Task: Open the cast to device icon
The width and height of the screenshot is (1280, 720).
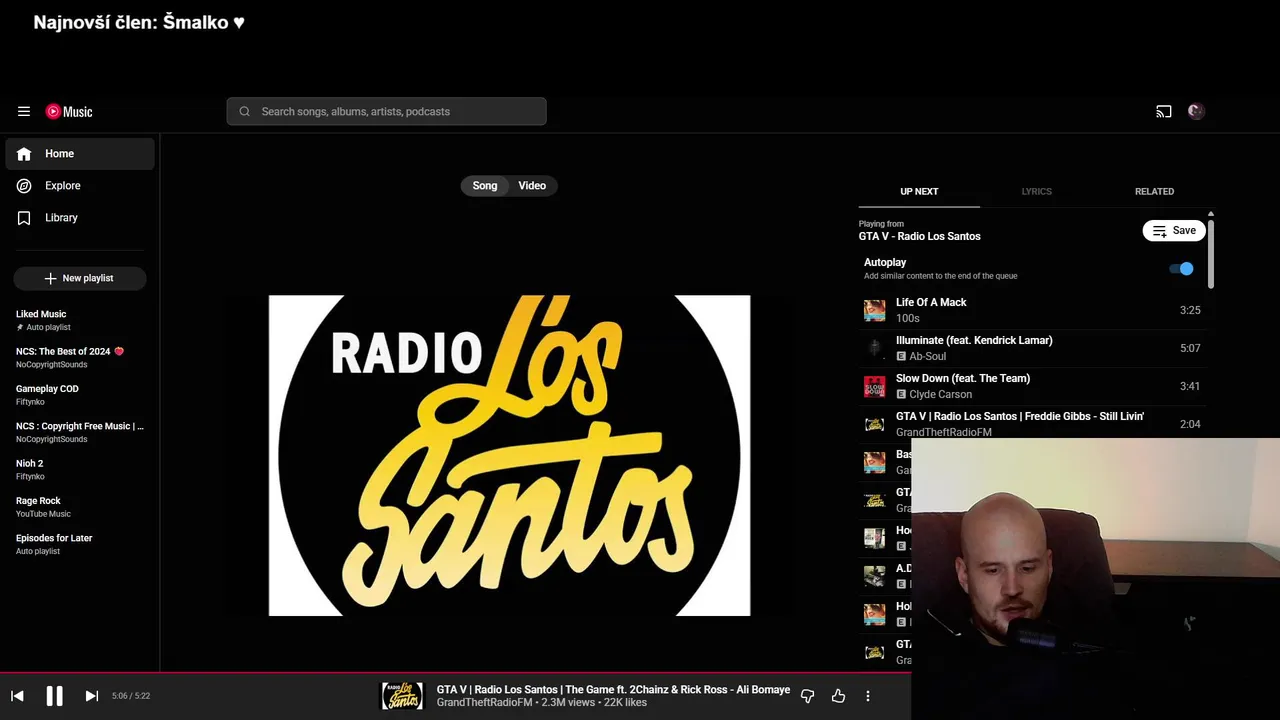Action: click(1164, 112)
